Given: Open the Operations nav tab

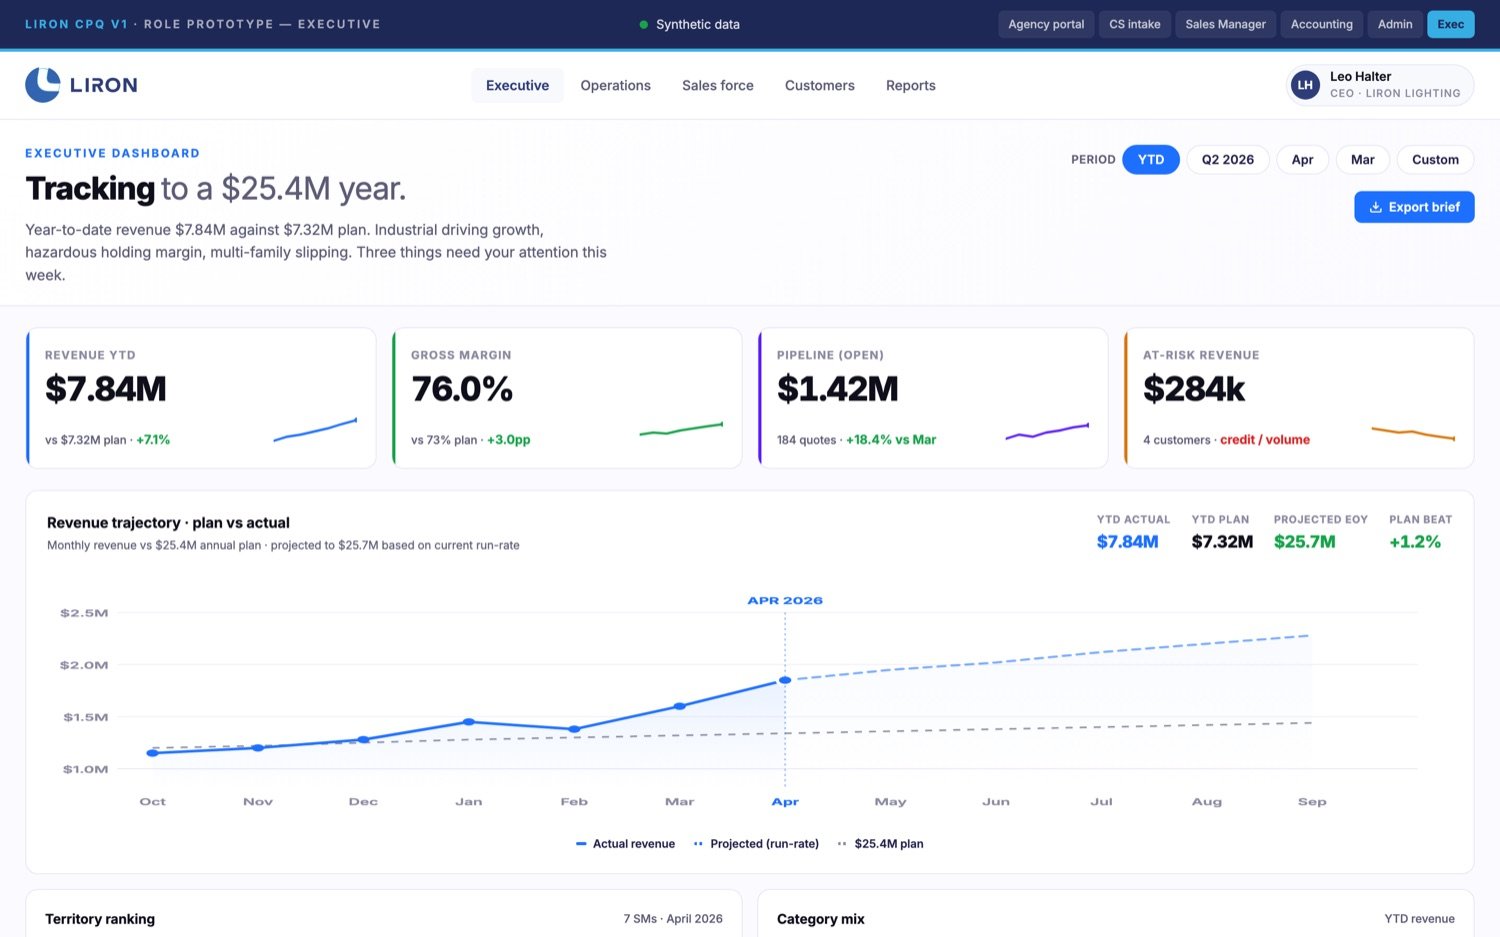Looking at the screenshot, I should click(x=616, y=86).
